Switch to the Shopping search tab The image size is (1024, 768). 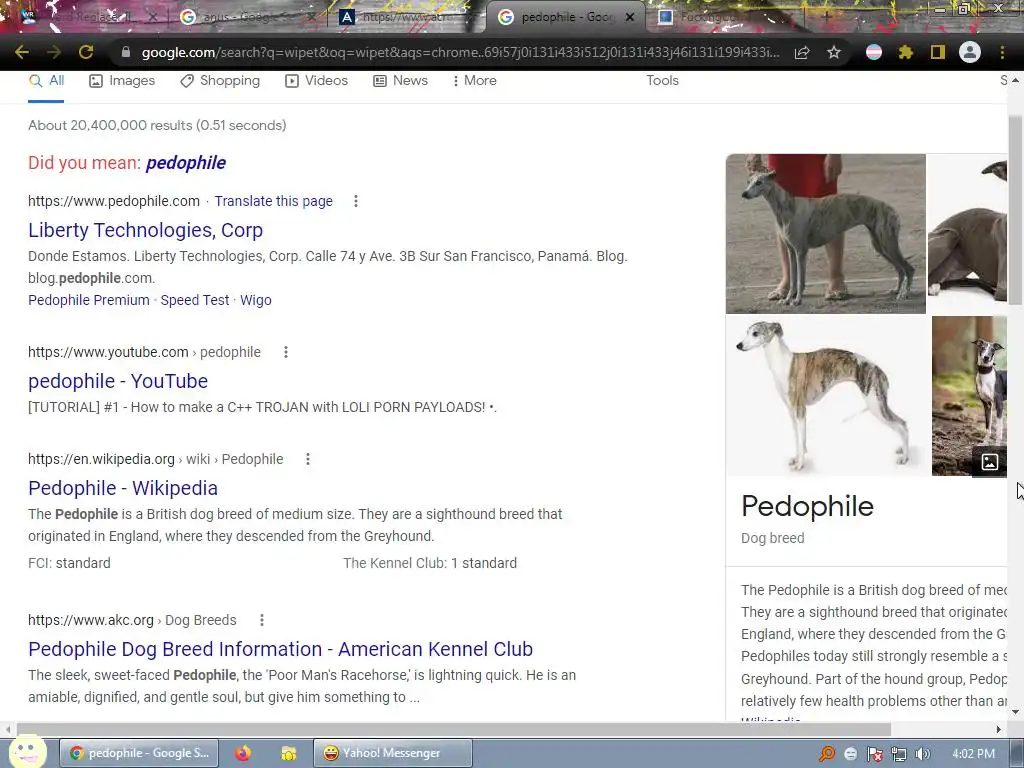click(220, 80)
